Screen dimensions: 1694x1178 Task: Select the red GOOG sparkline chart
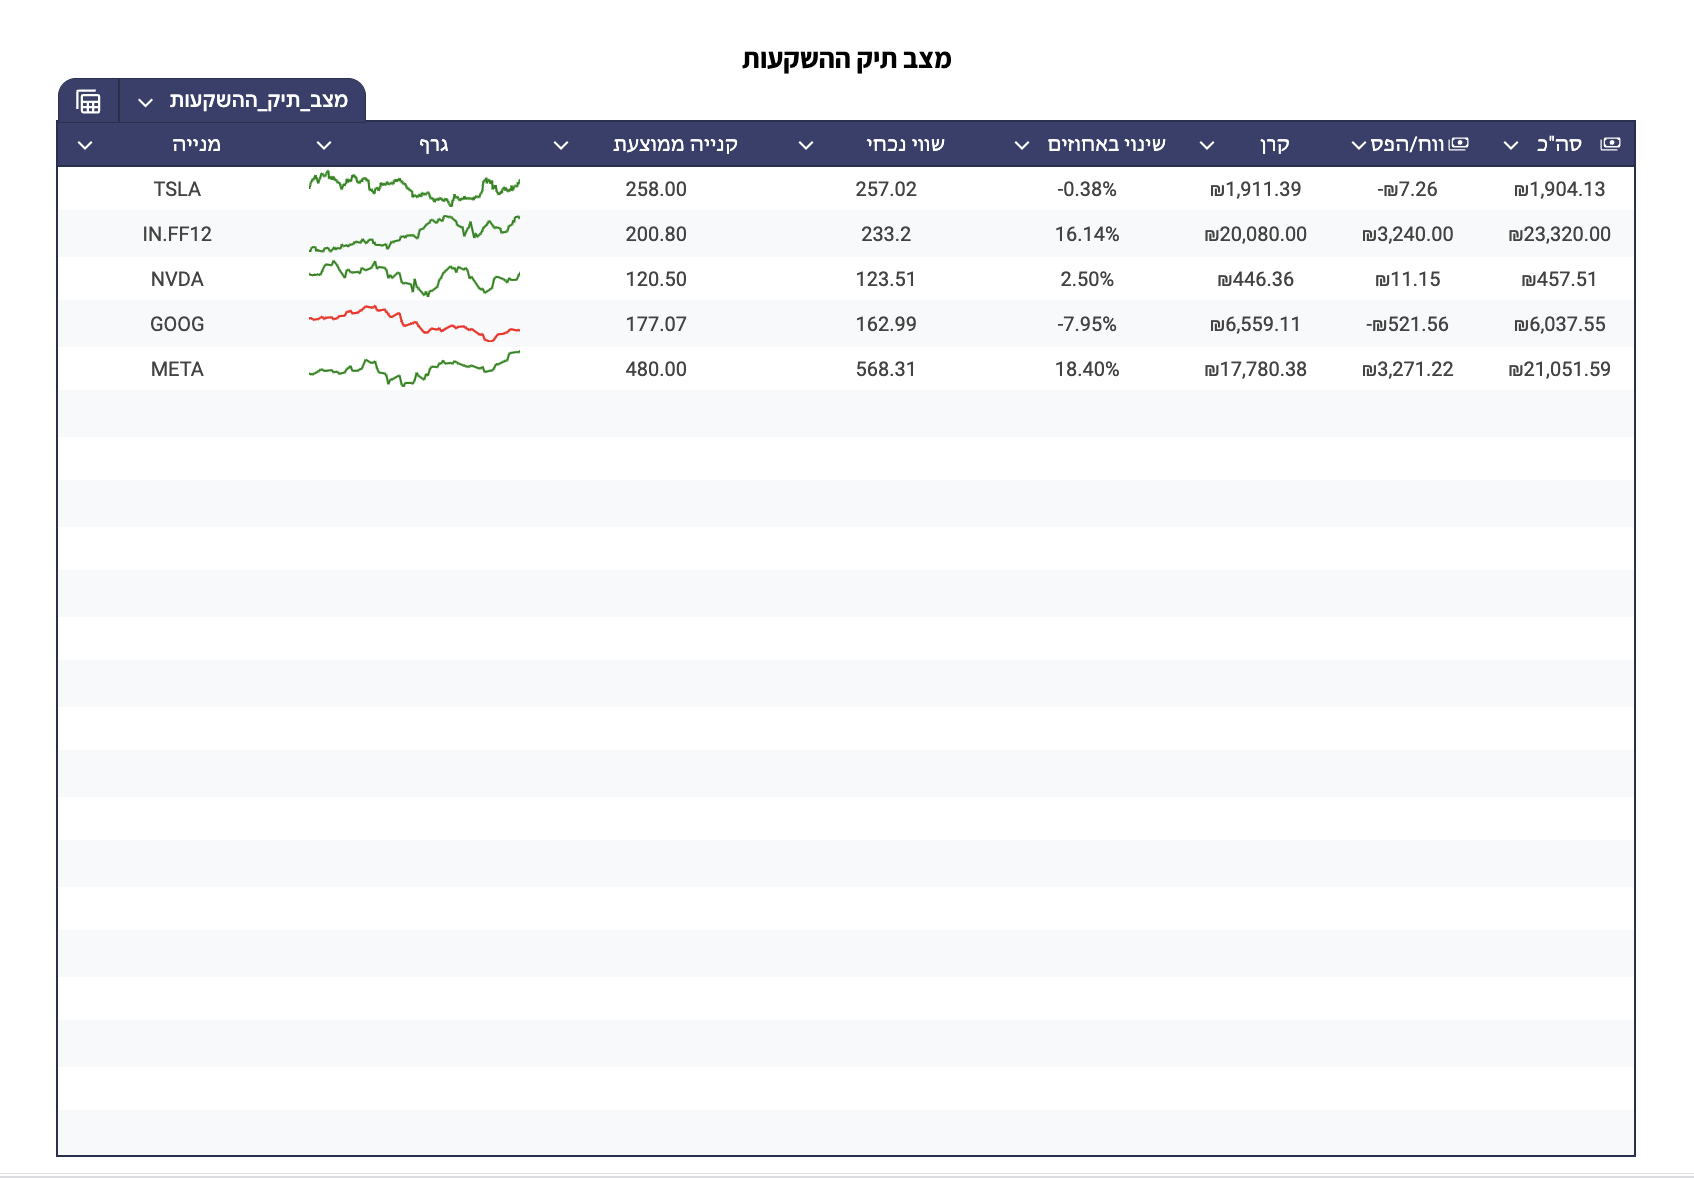(x=414, y=323)
